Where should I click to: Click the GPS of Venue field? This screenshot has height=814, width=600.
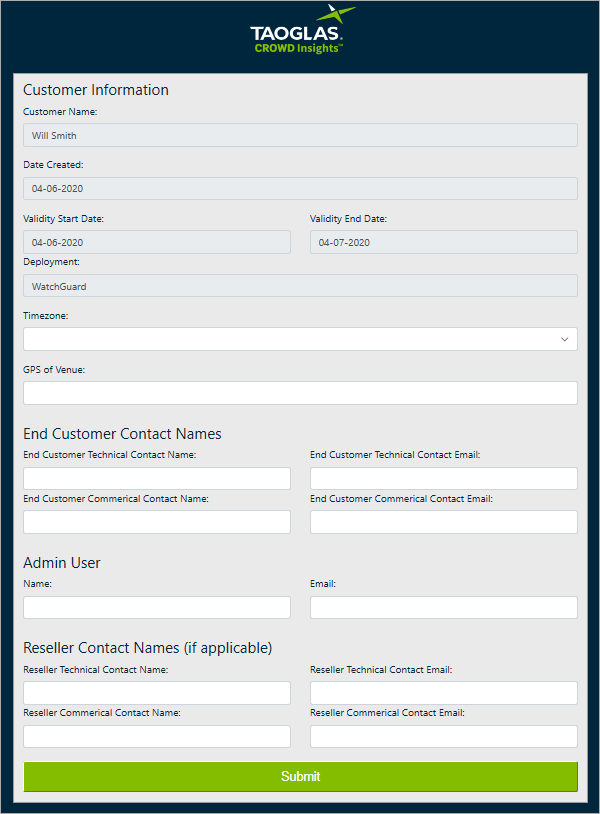(x=300, y=393)
